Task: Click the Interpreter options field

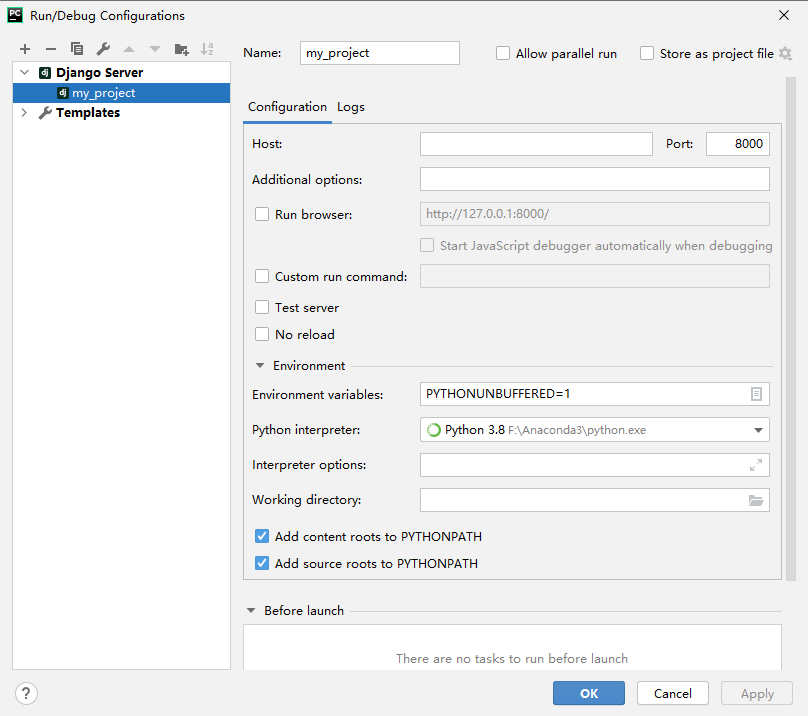Action: coord(595,465)
